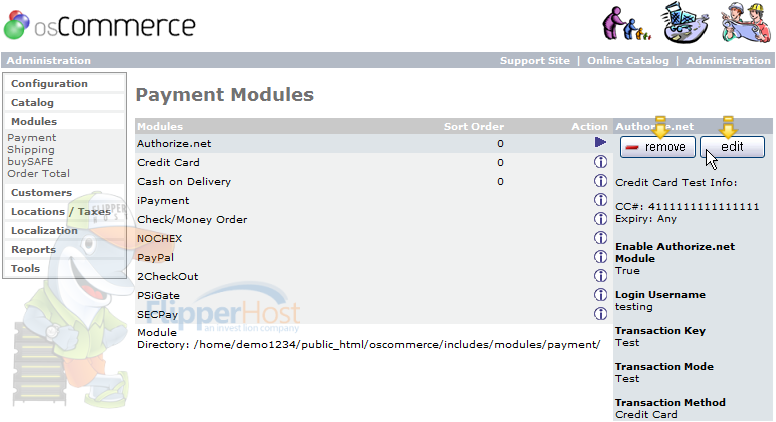This screenshot has width=776, height=422.
Task: Click the Action column header
Action: (589, 126)
